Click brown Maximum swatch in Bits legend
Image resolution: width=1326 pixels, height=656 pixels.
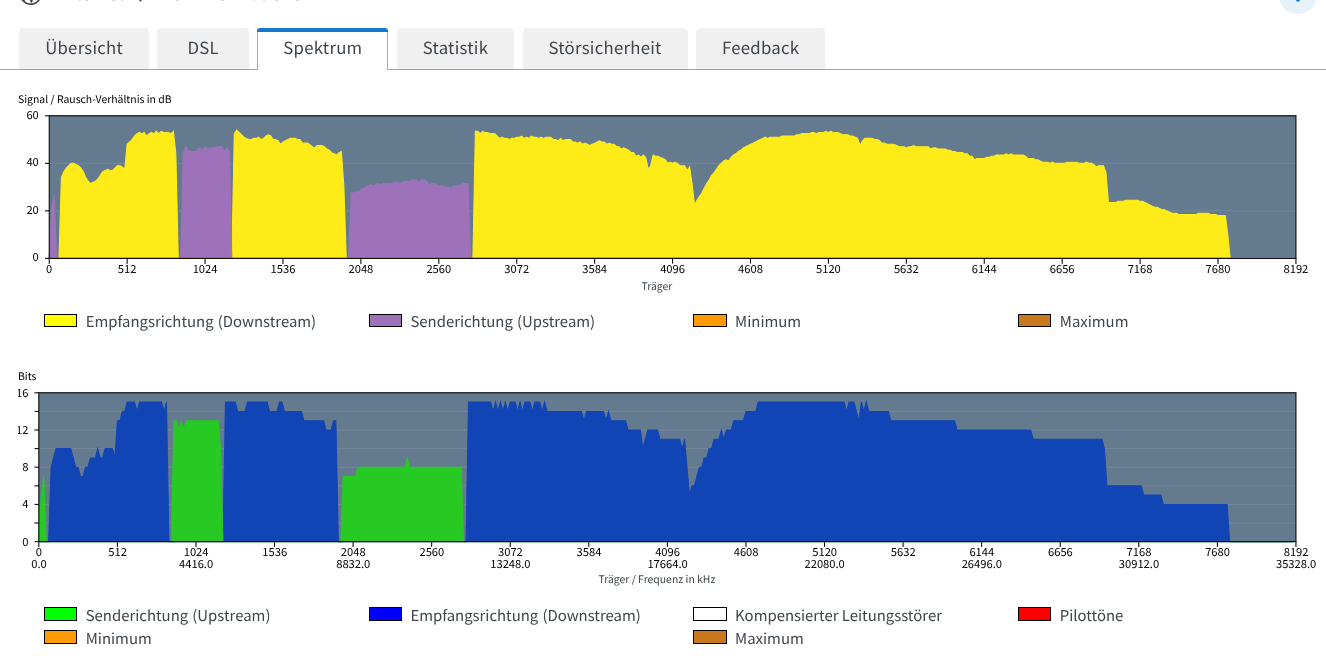click(x=709, y=638)
